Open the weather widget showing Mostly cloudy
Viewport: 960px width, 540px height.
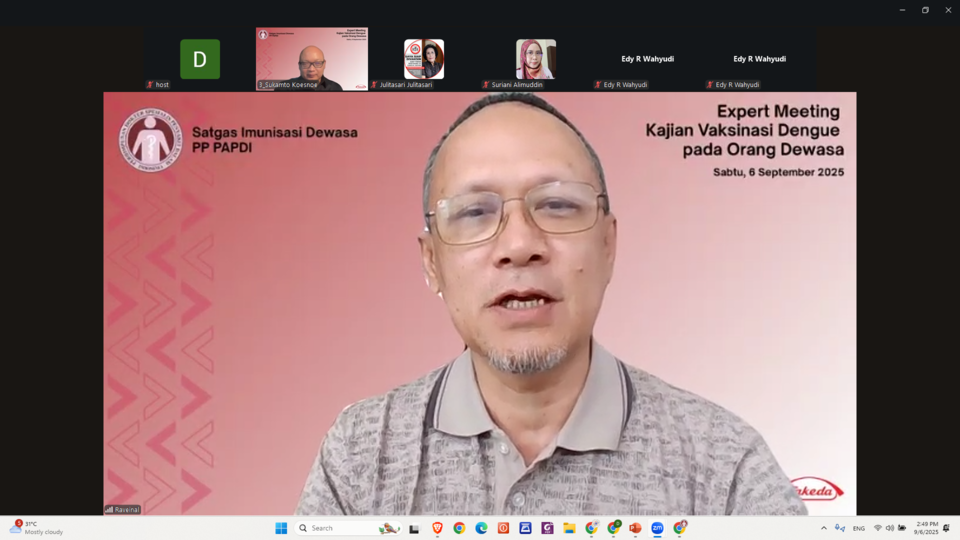coord(36,528)
